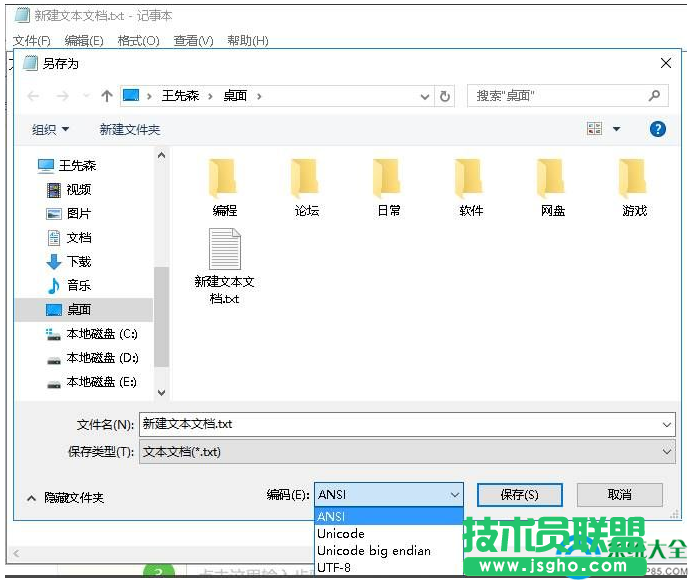Image resolution: width=690 pixels, height=582 pixels.
Task: Click the computer icon in address bar
Action: pyautogui.click(x=131, y=95)
